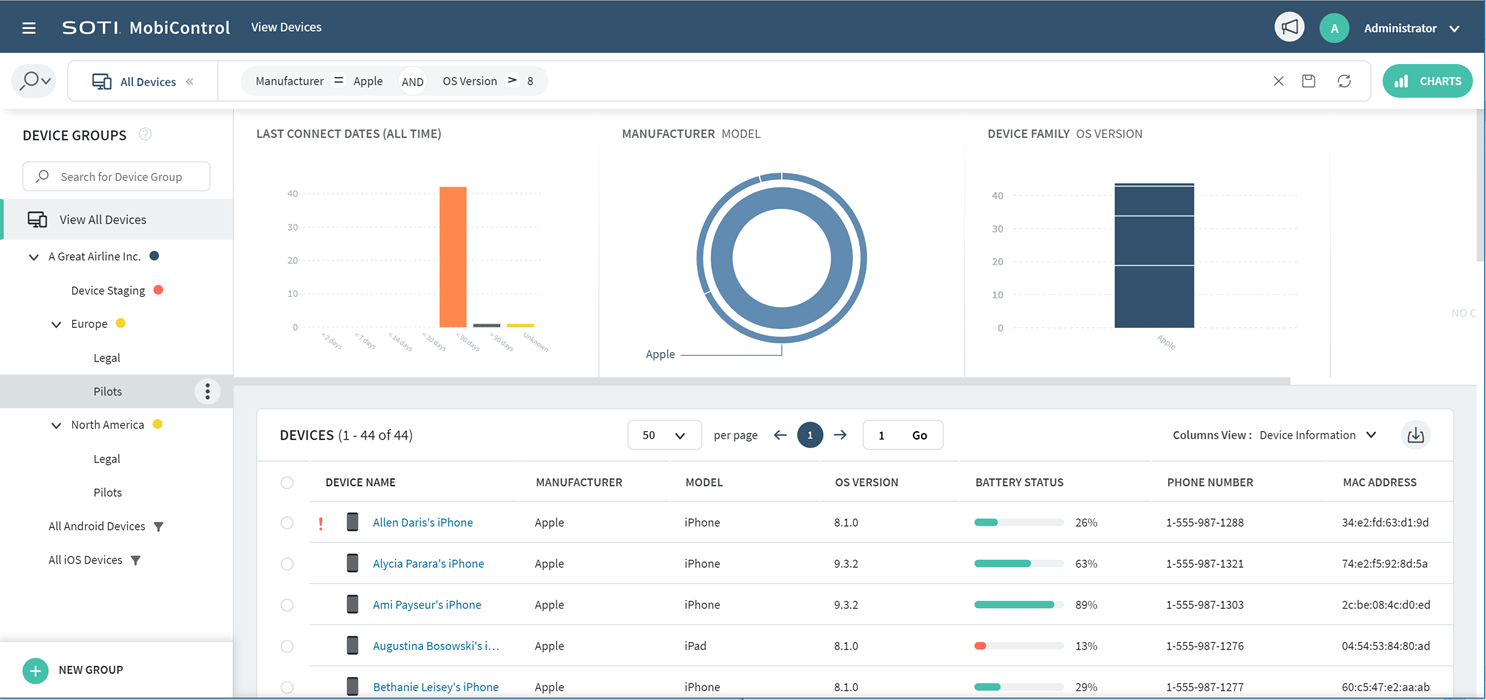Export the device list via download icon
1486x700 pixels.
coord(1415,435)
